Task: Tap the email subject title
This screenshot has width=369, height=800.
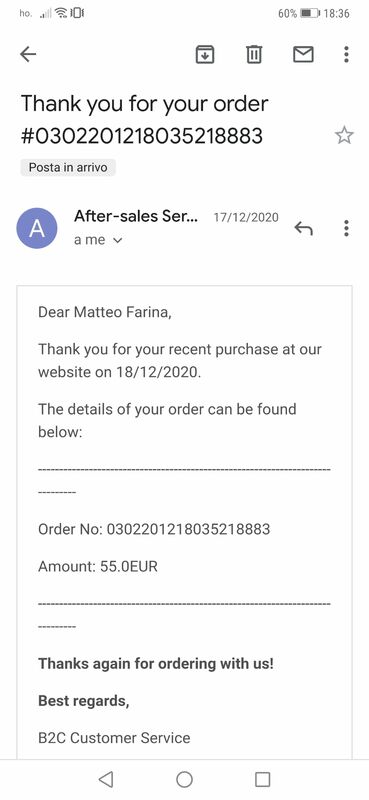Action: [x=144, y=119]
